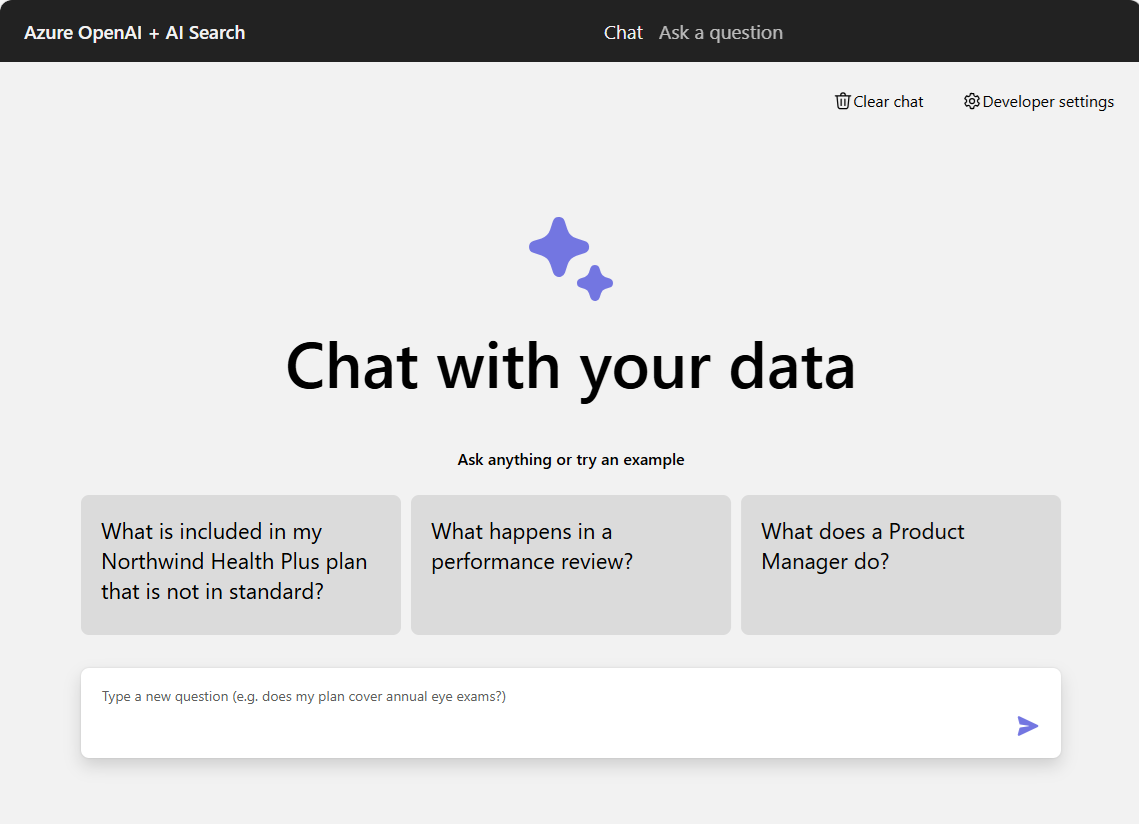Open the Ask a question tab
The height and width of the screenshot is (824, 1139).
point(721,32)
